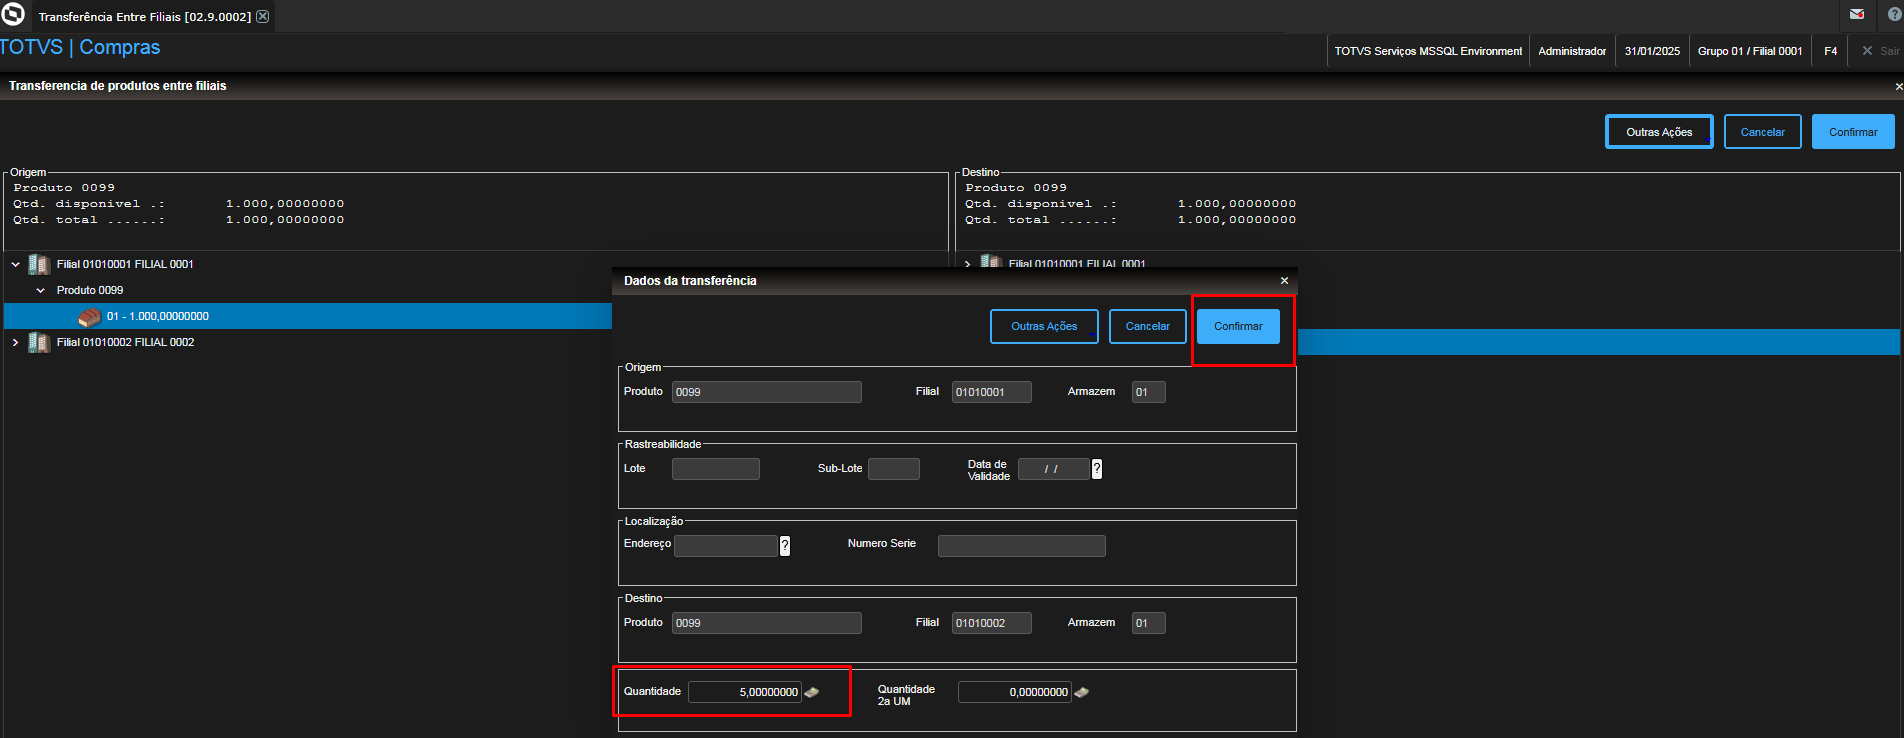The width and height of the screenshot is (1904, 738).
Task: Click the F4 header item
Action: coord(1830,51)
